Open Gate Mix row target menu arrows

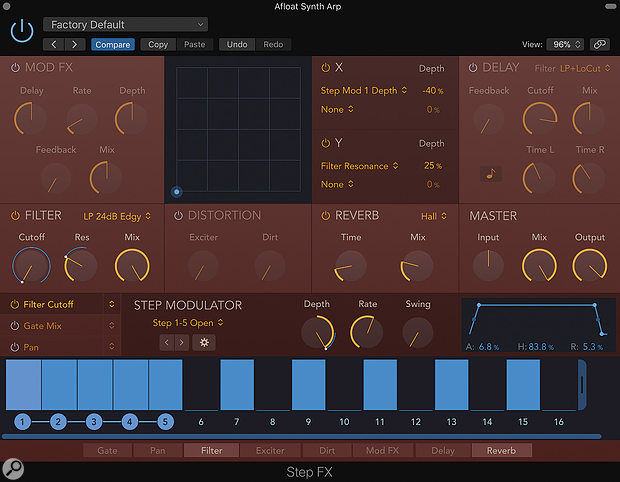tap(112, 325)
